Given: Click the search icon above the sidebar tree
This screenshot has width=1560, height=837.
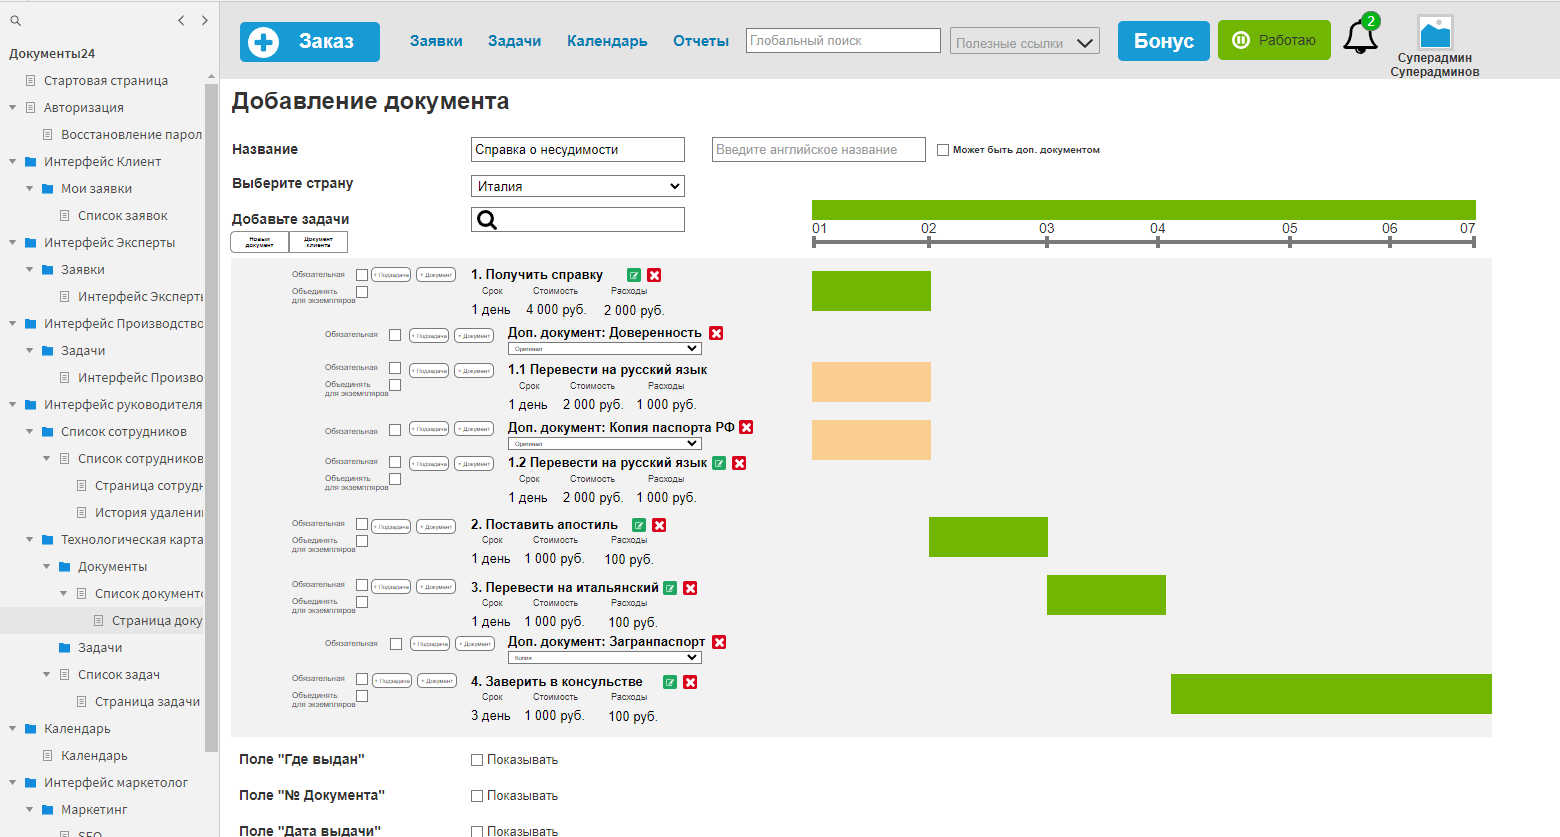Looking at the screenshot, I should tap(15, 20).
